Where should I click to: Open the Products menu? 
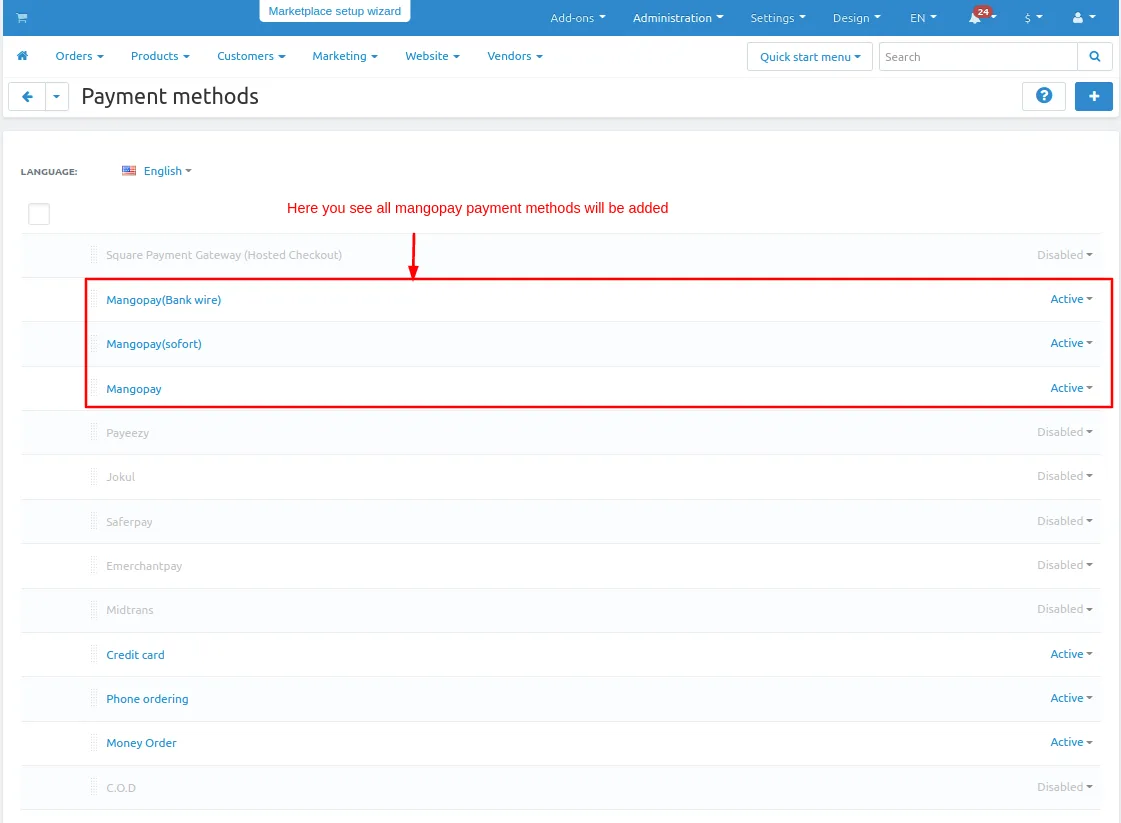click(x=160, y=56)
